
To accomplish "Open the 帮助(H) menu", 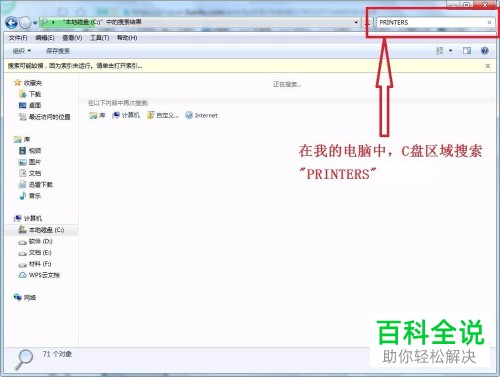I will click(127, 38).
